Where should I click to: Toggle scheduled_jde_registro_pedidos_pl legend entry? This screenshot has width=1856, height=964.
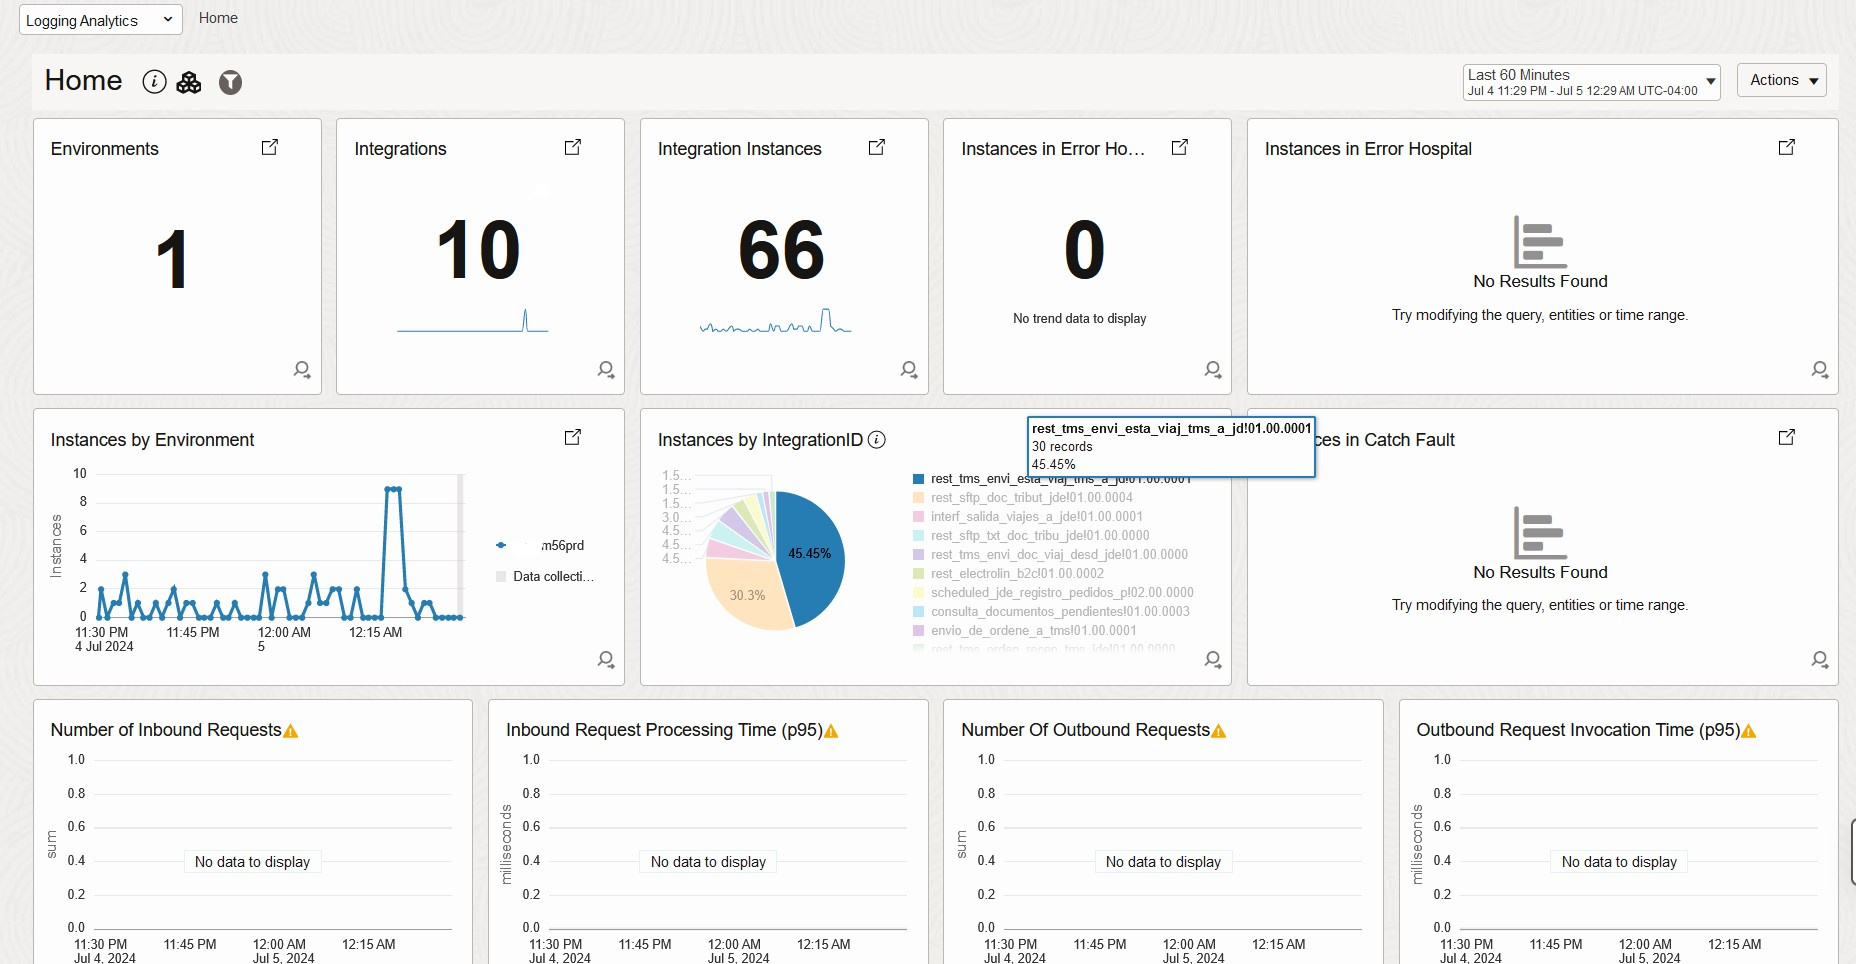click(x=1053, y=592)
